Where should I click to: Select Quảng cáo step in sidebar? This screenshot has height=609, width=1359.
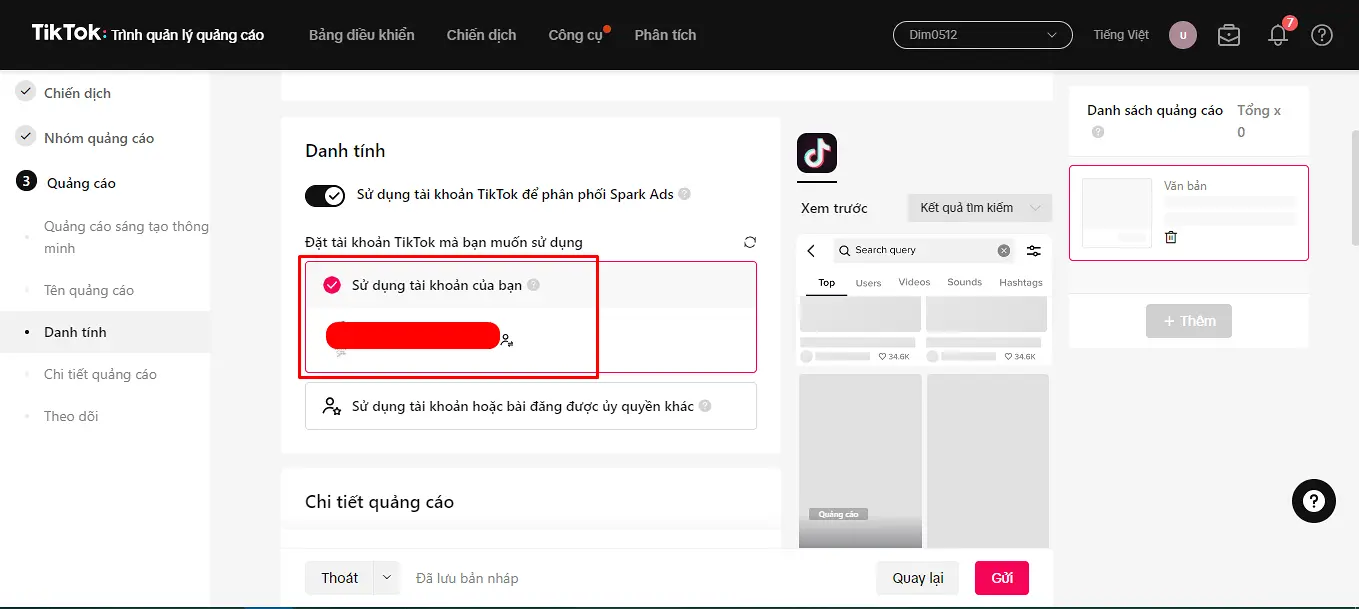pyautogui.click(x=82, y=183)
